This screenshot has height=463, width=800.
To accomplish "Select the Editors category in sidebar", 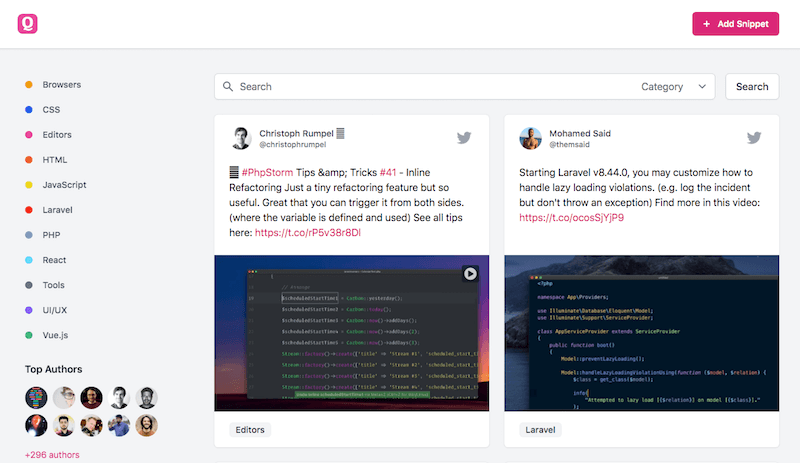I will point(57,135).
